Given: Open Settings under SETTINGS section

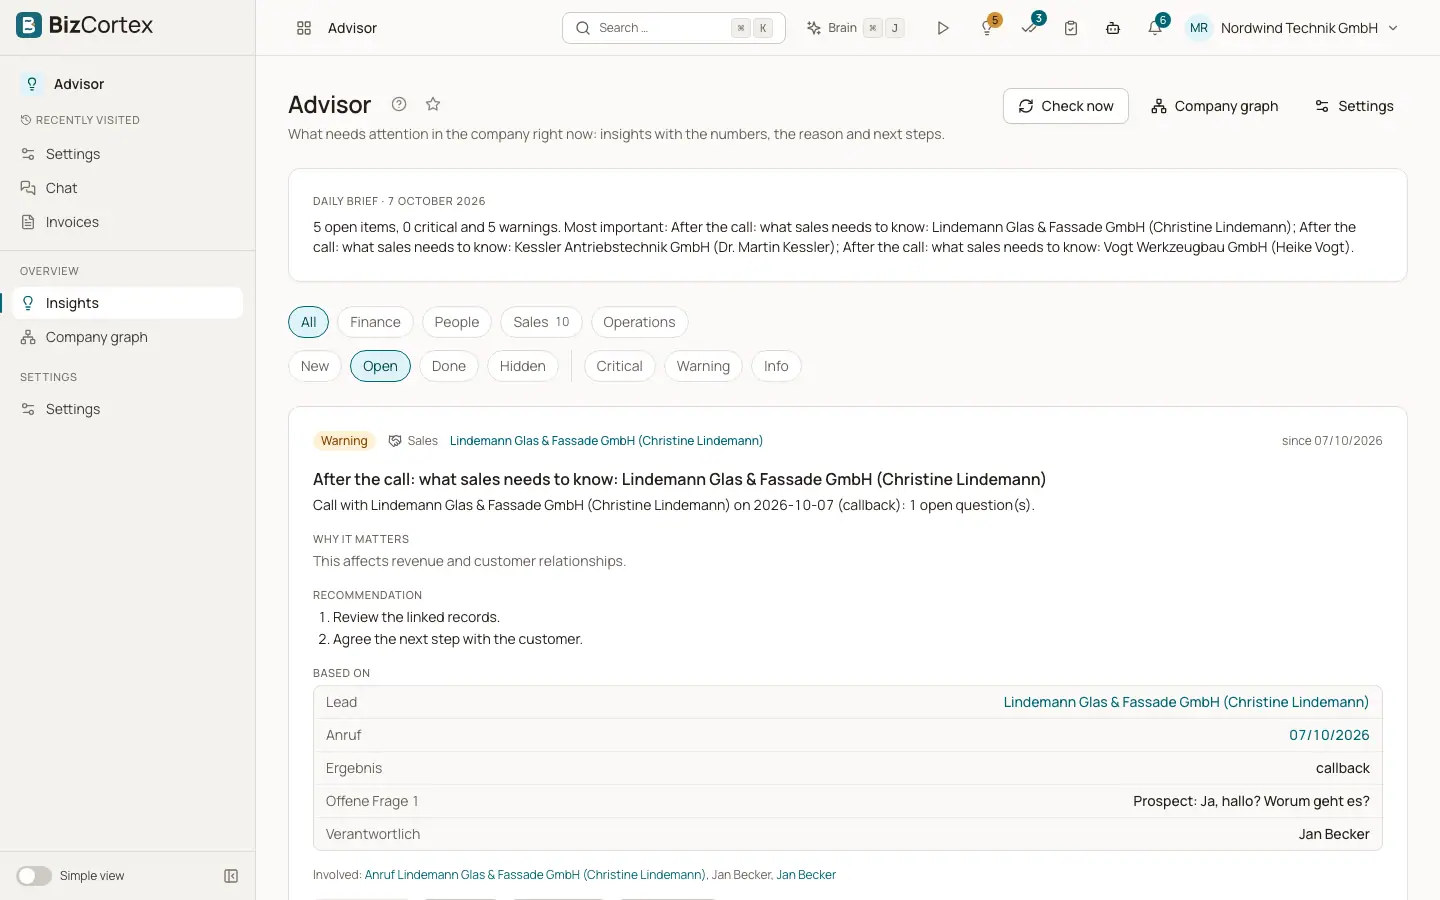Looking at the screenshot, I should [128, 409].
